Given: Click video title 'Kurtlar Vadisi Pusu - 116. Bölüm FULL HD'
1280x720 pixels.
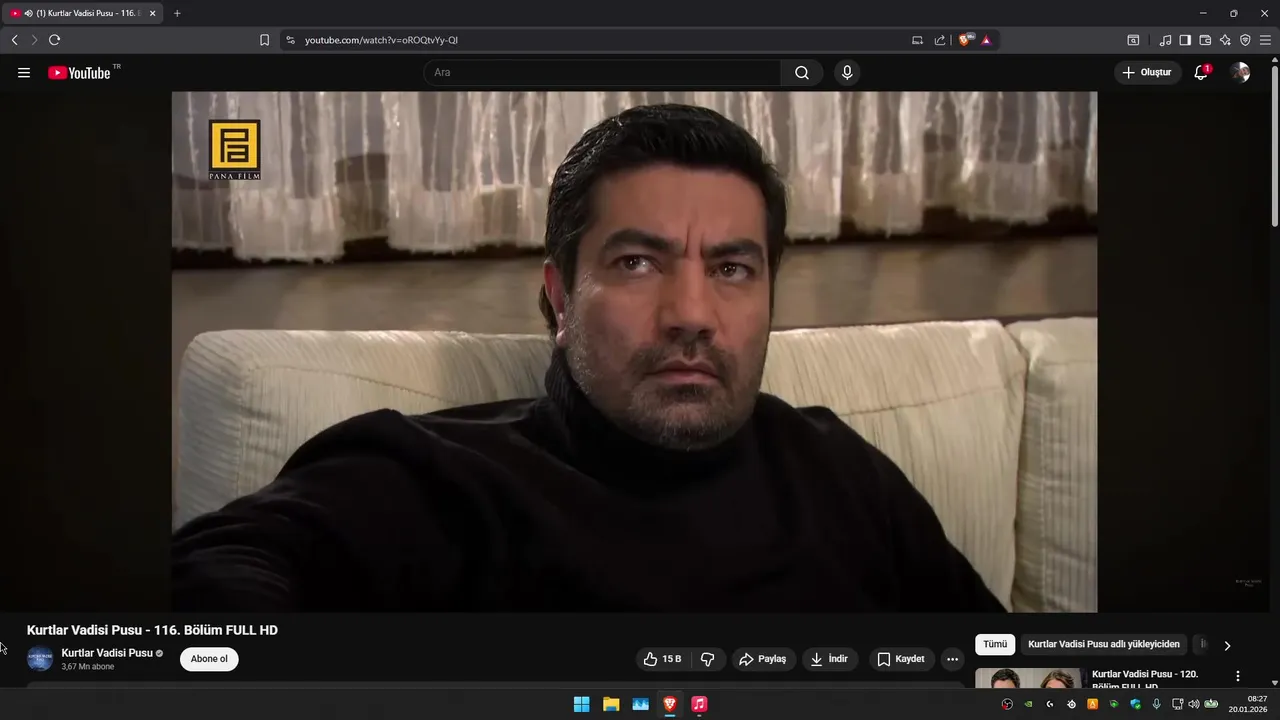Looking at the screenshot, I should click(152, 630).
